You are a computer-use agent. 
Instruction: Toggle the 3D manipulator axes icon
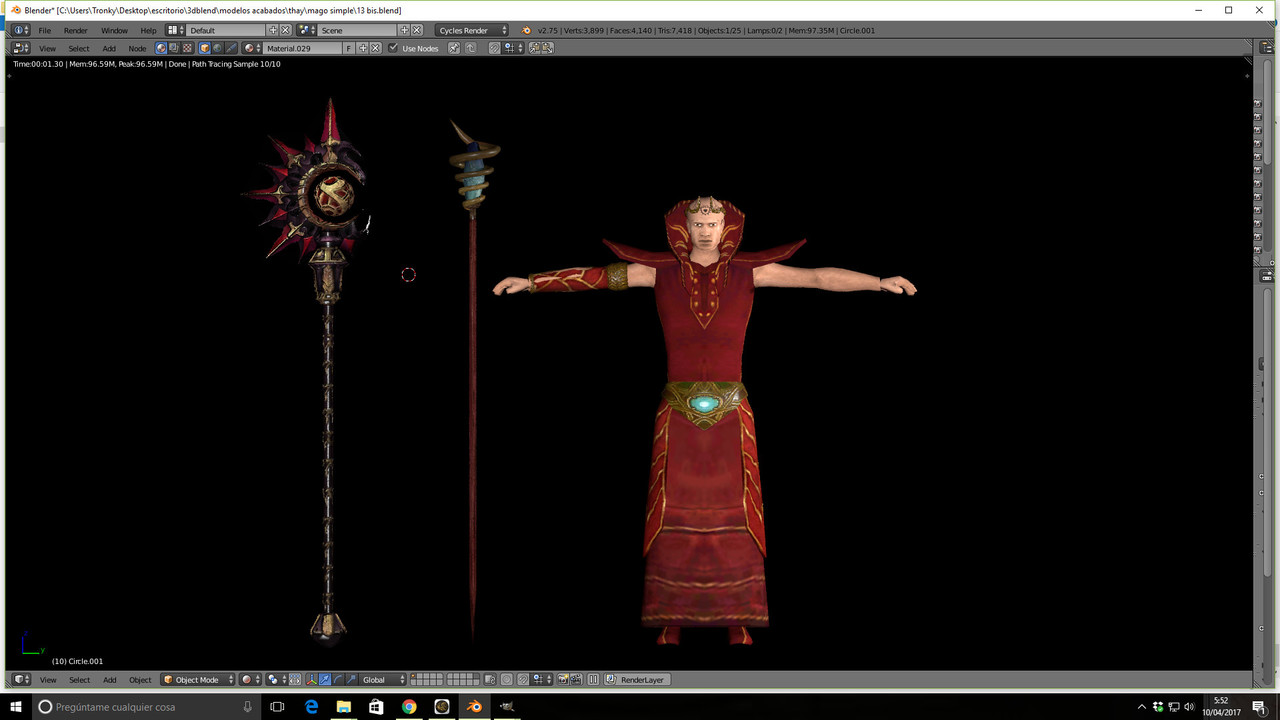coord(311,679)
